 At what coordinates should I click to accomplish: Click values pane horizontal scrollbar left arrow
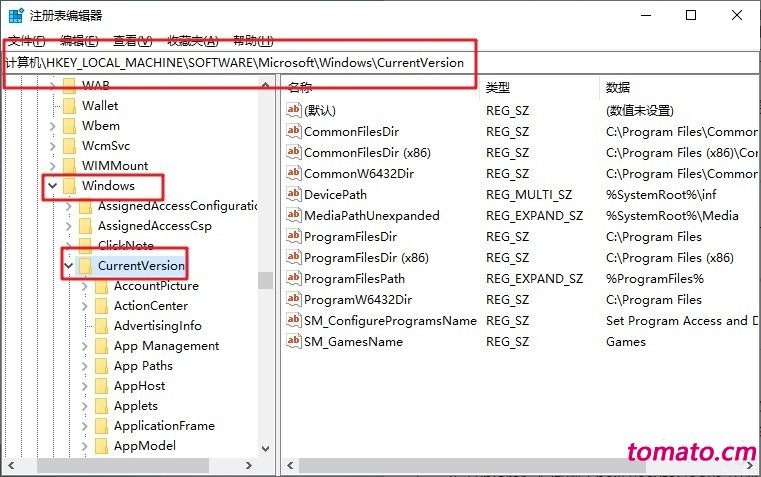tap(290, 466)
